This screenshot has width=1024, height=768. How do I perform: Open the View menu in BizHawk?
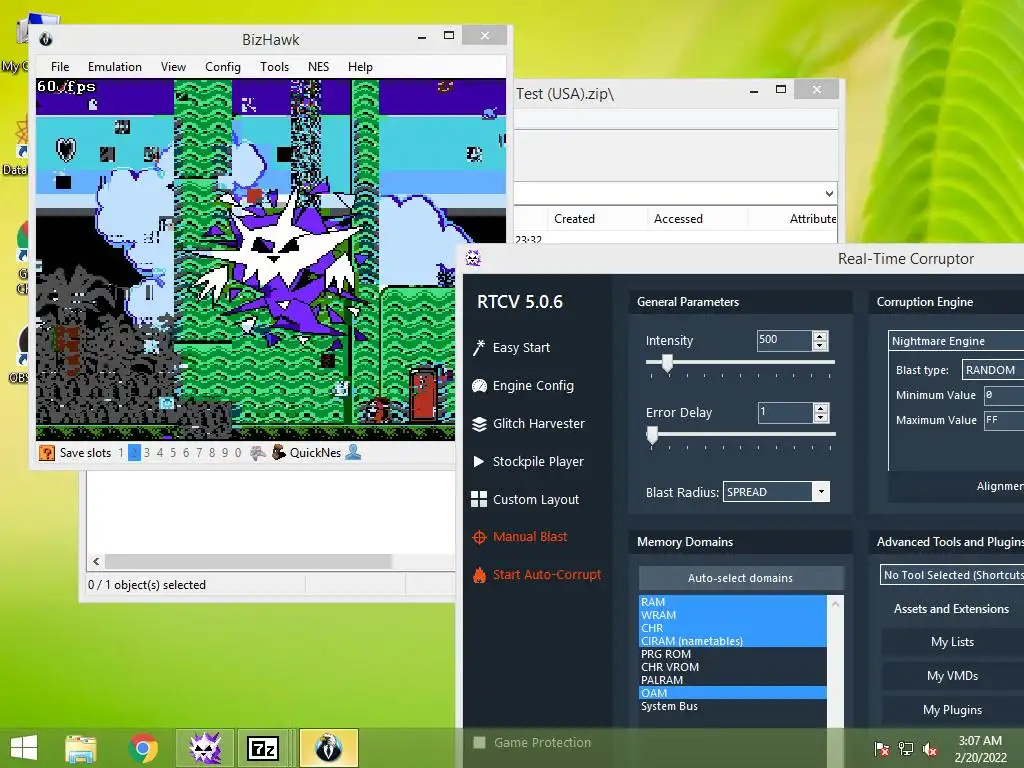coord(173,67)
